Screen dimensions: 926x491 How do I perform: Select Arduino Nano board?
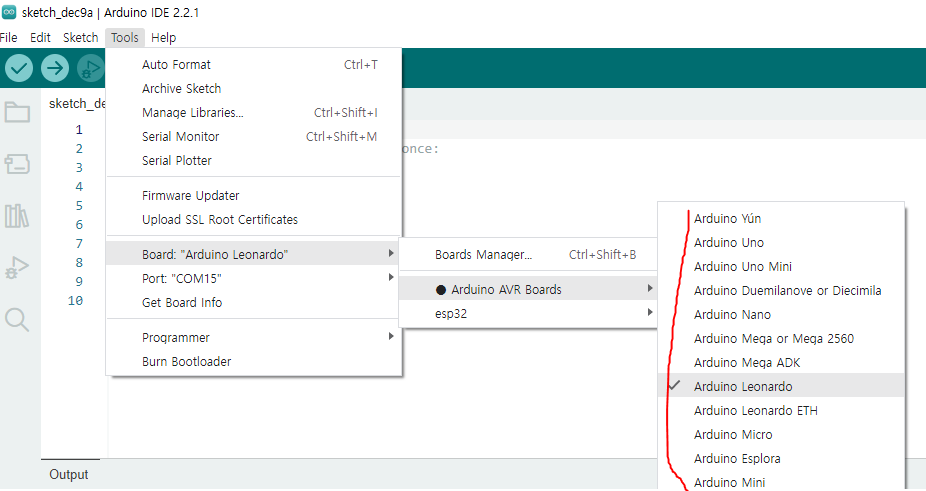point(781,315)
